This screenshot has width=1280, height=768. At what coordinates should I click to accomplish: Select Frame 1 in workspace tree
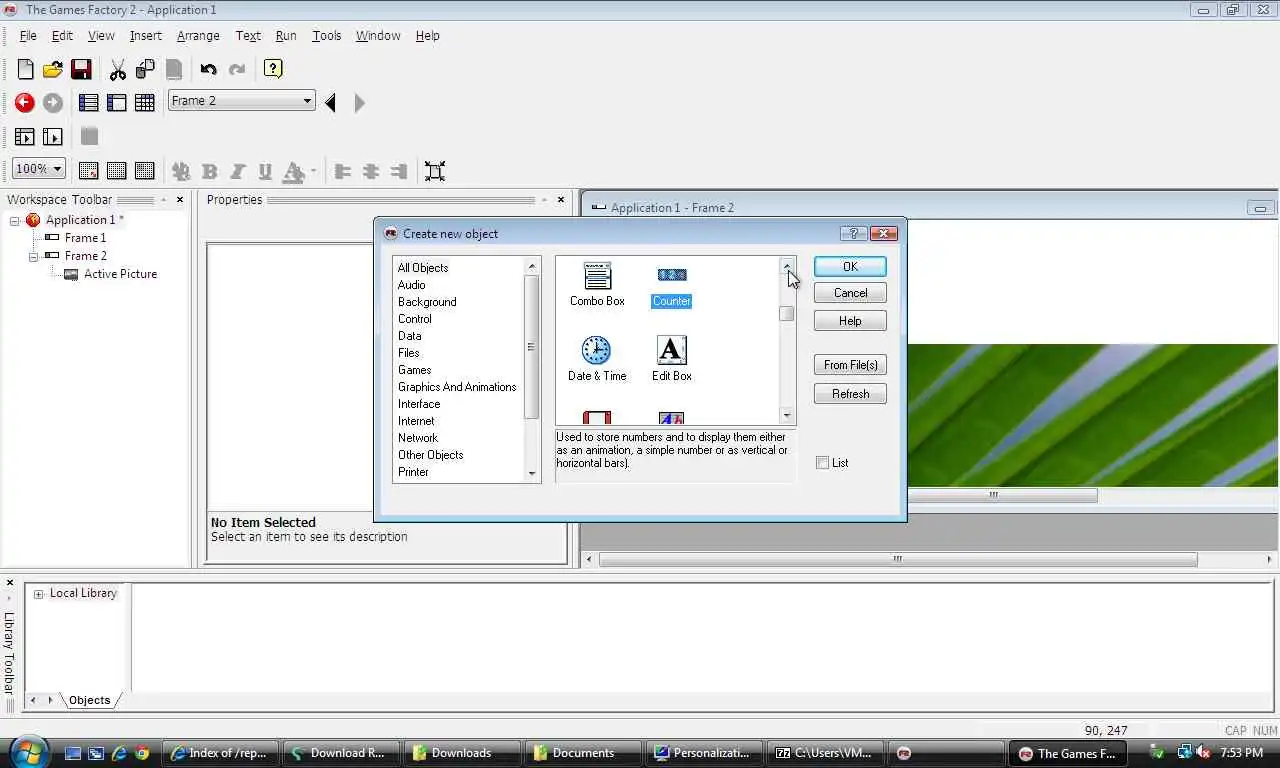[x=85, y=238]
